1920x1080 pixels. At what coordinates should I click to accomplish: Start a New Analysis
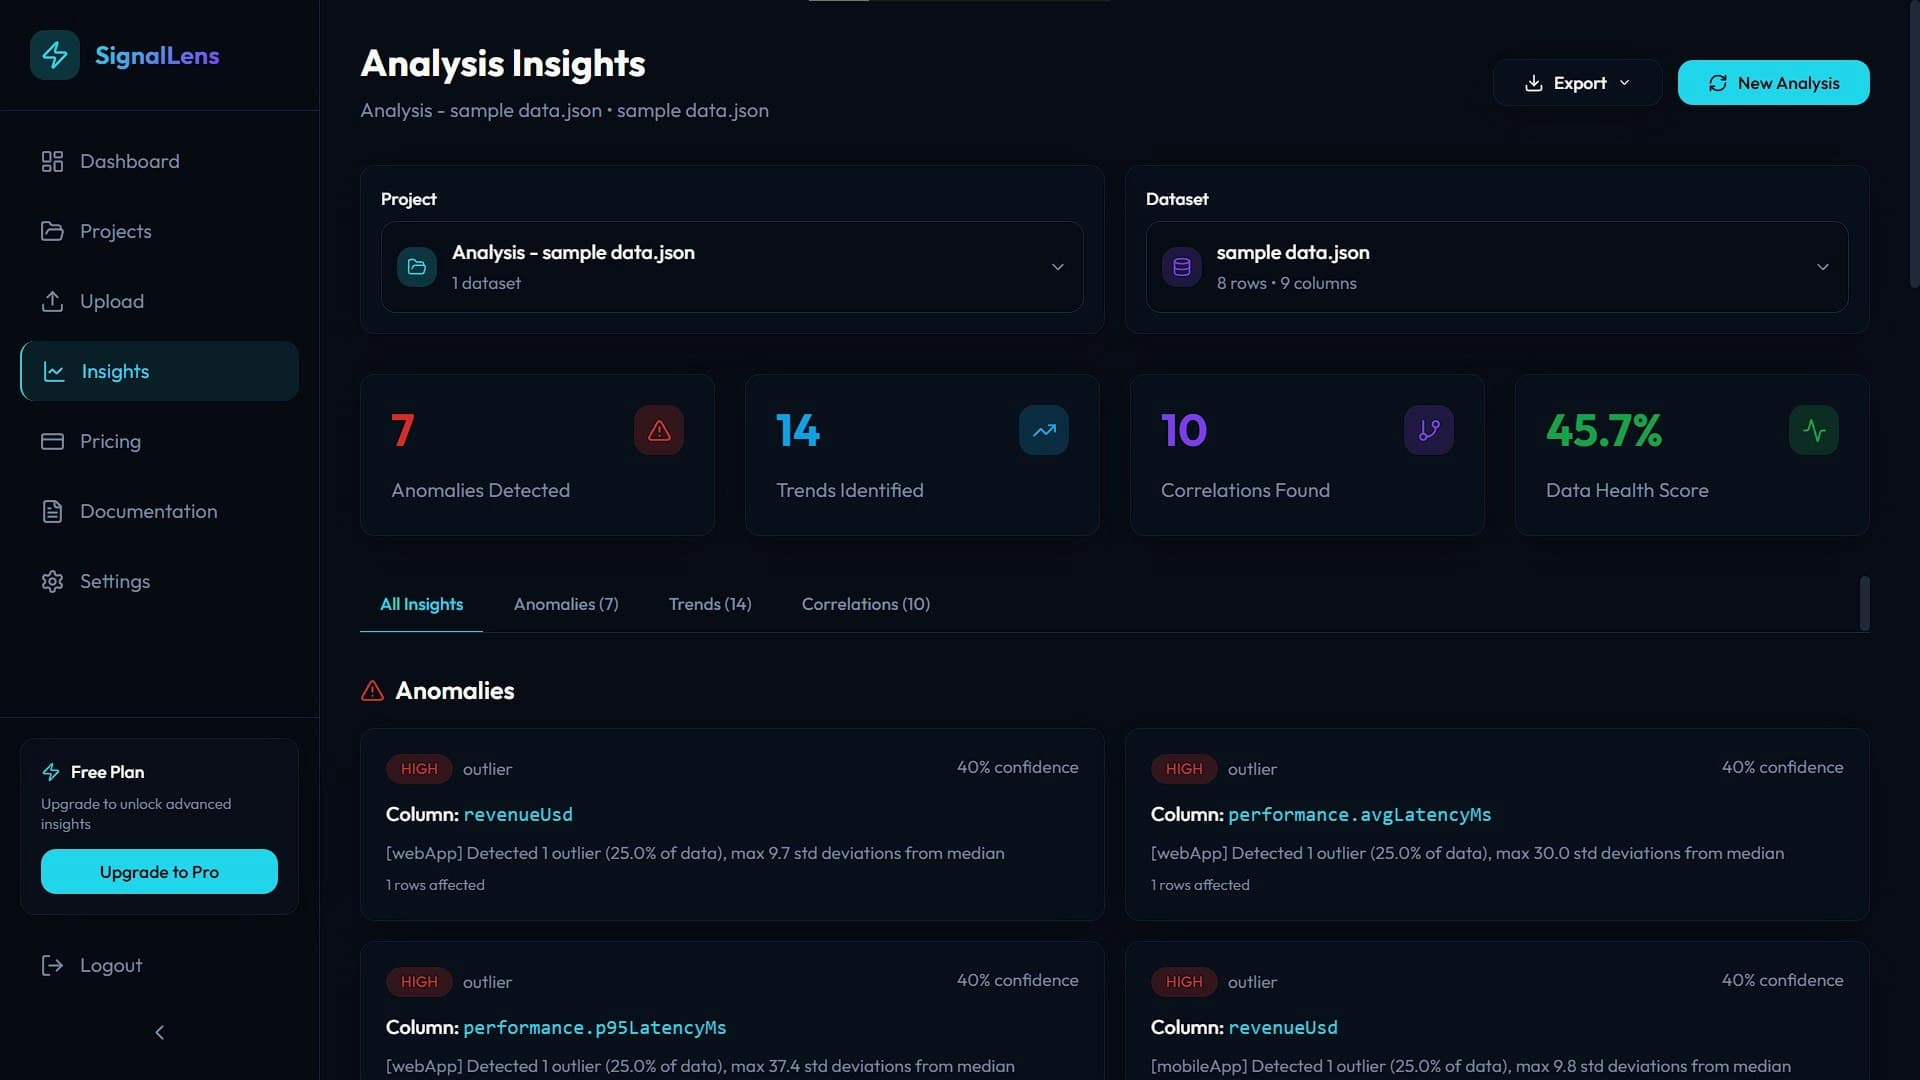click(1773, 83)
